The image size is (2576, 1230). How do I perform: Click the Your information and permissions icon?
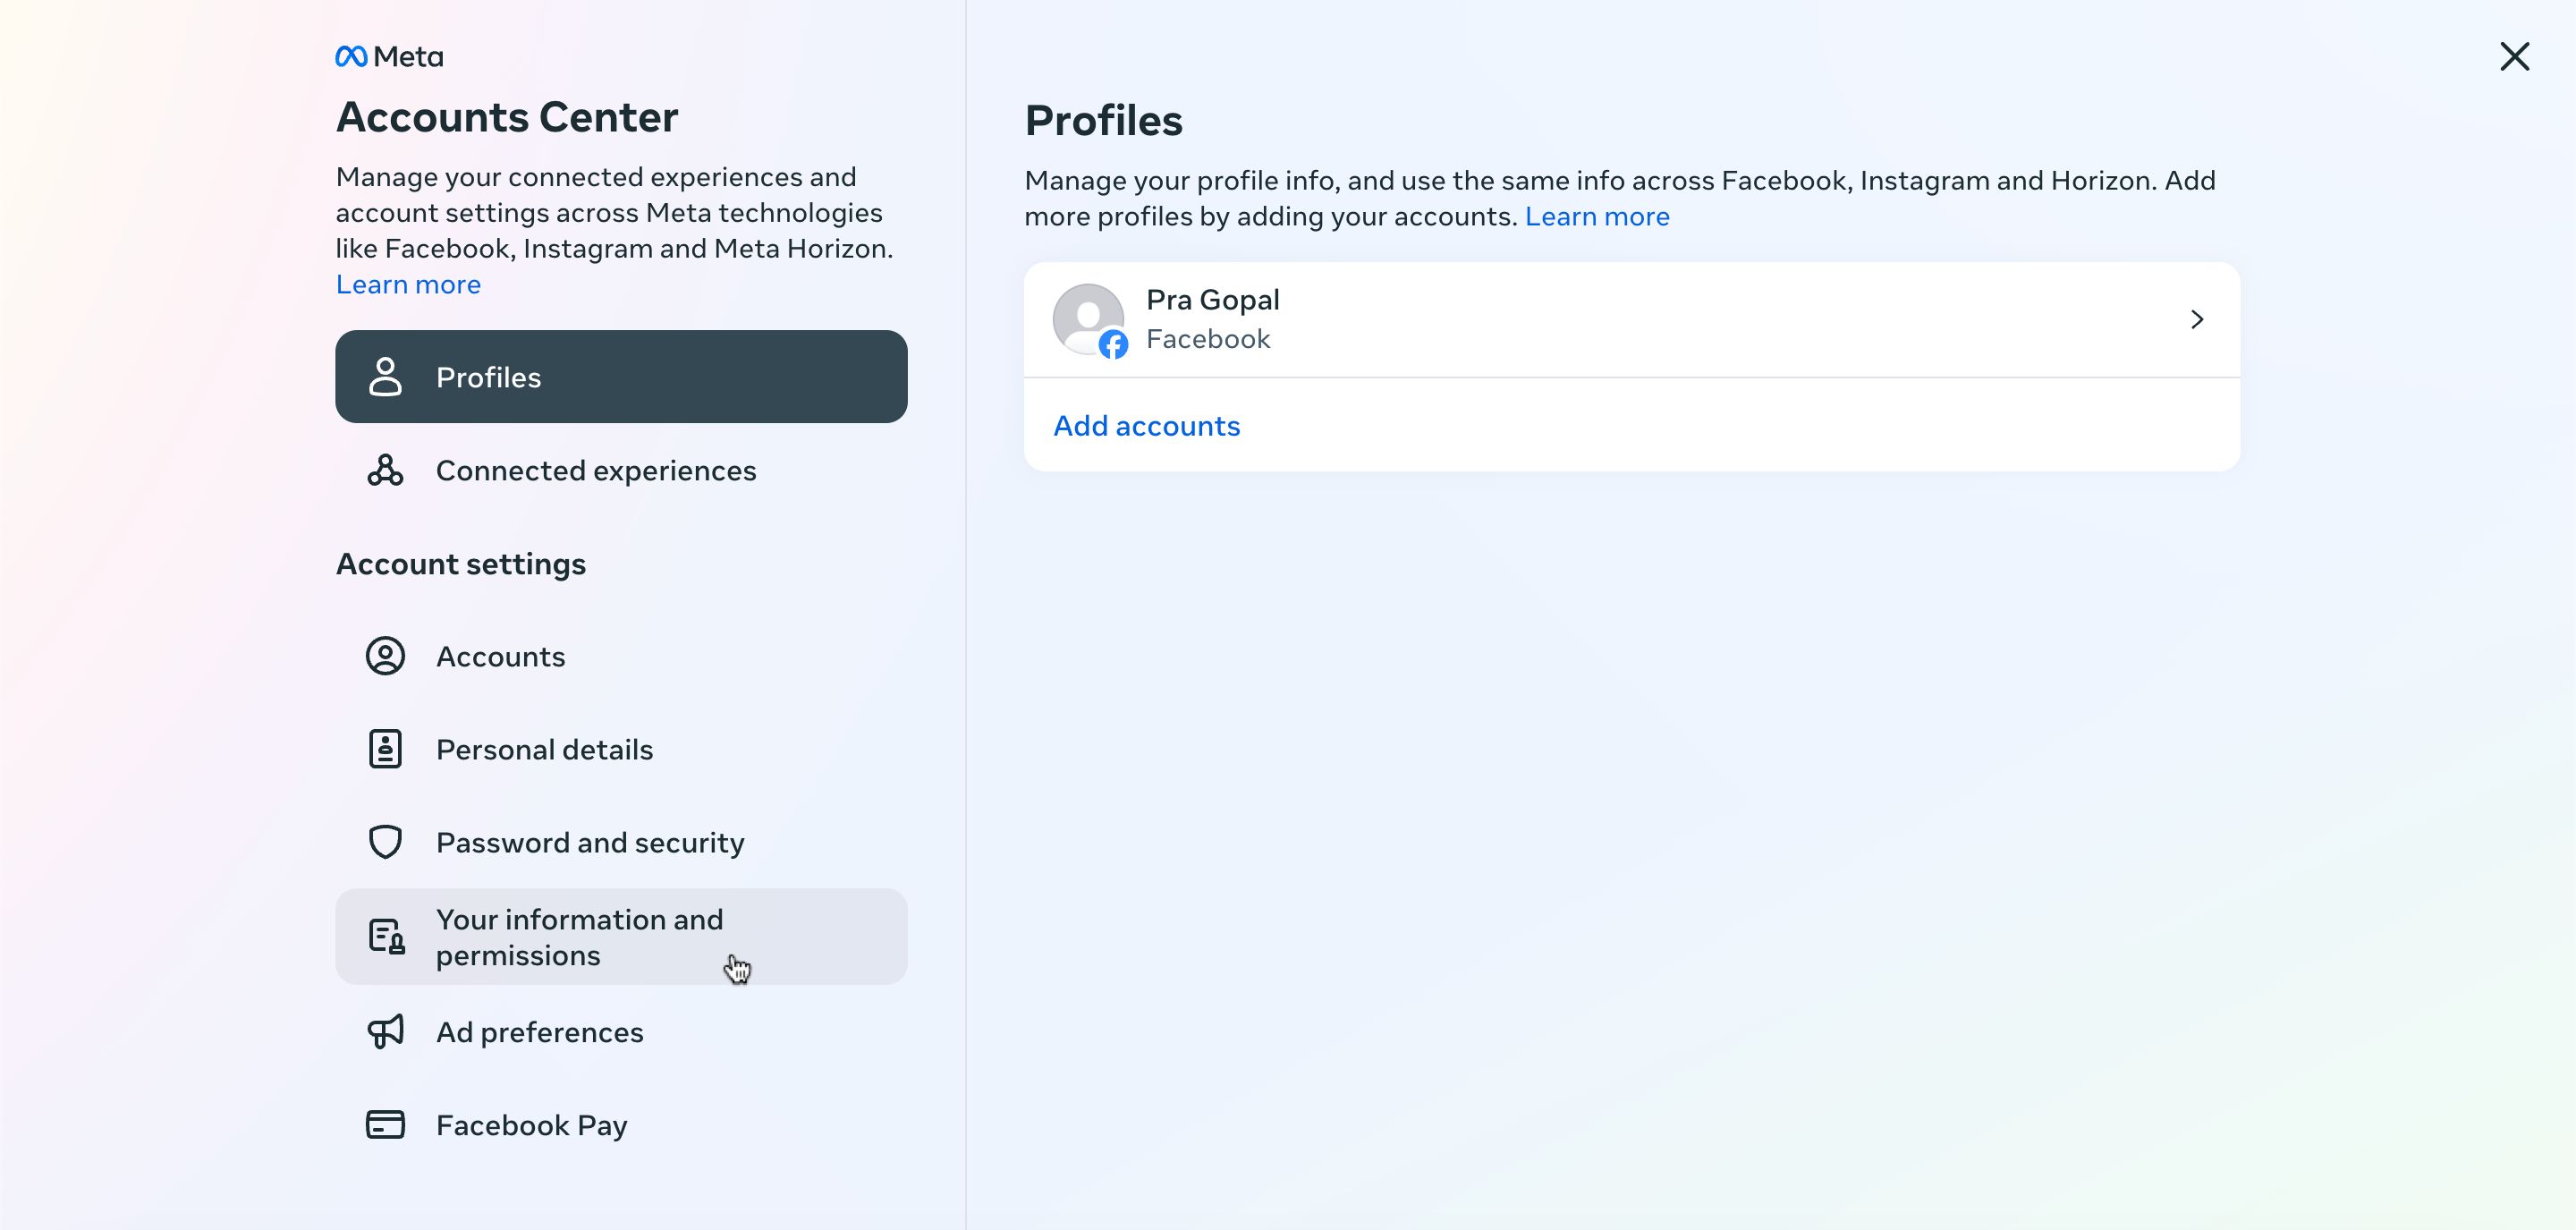tap(385, 936)
